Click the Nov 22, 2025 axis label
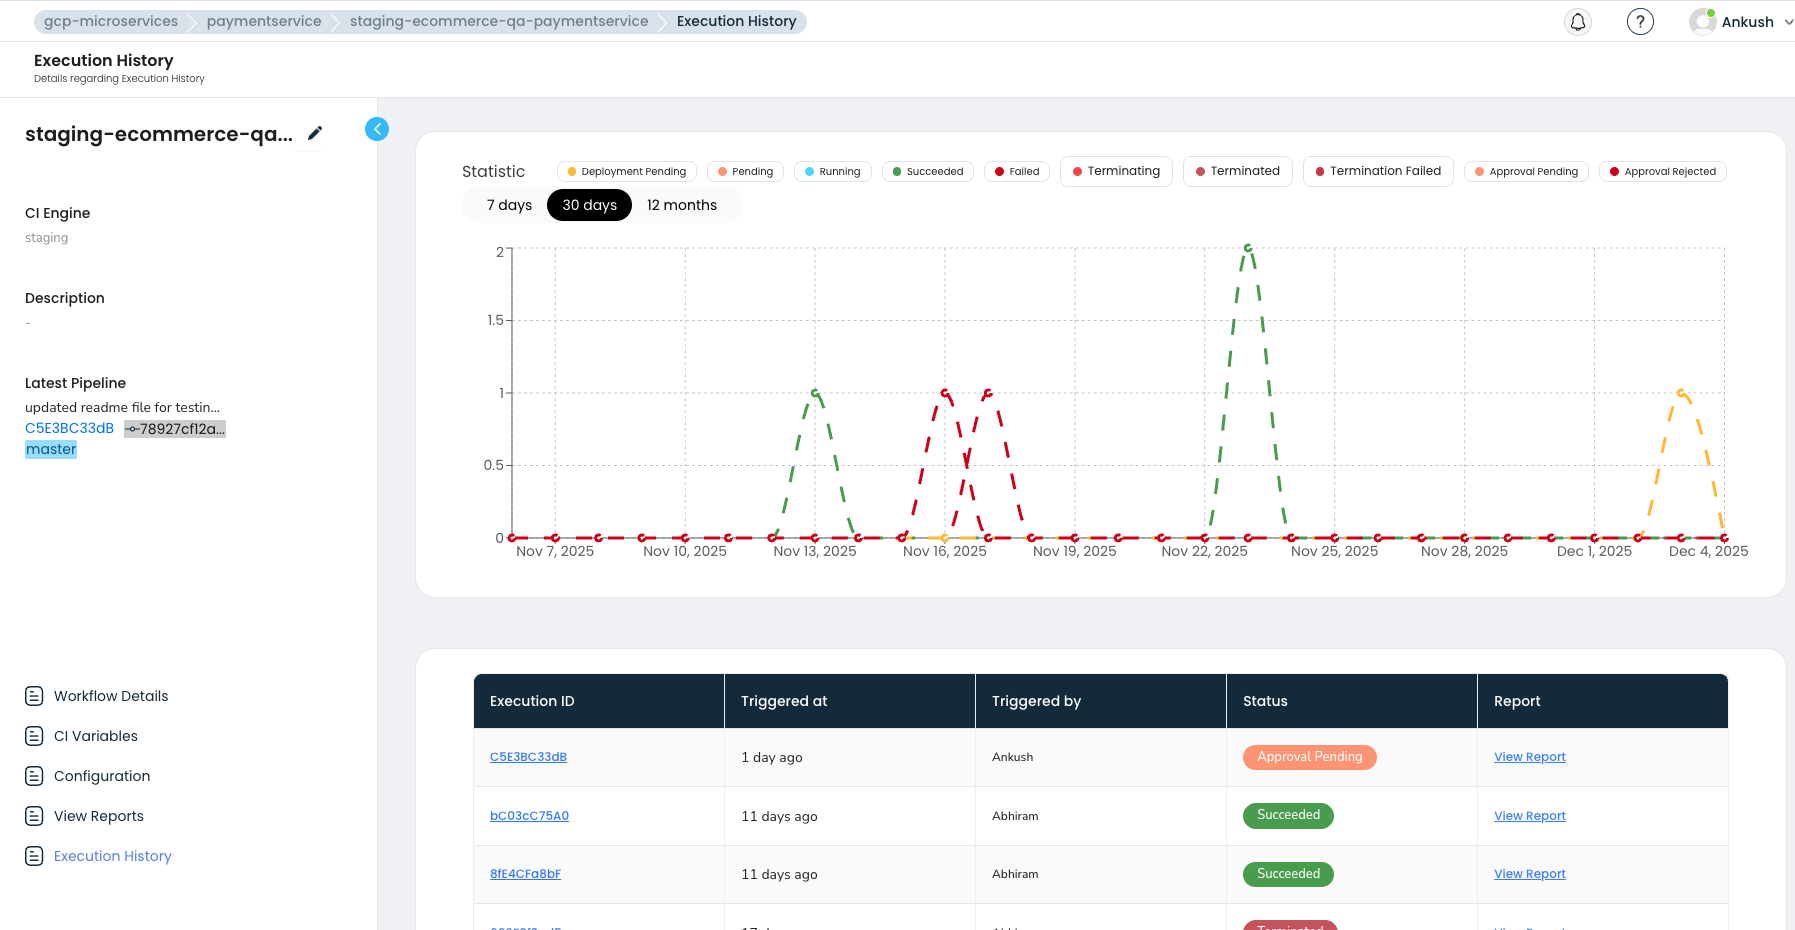The width and height of the screenshot is (1795, 930). click(x=1204, y=551)
